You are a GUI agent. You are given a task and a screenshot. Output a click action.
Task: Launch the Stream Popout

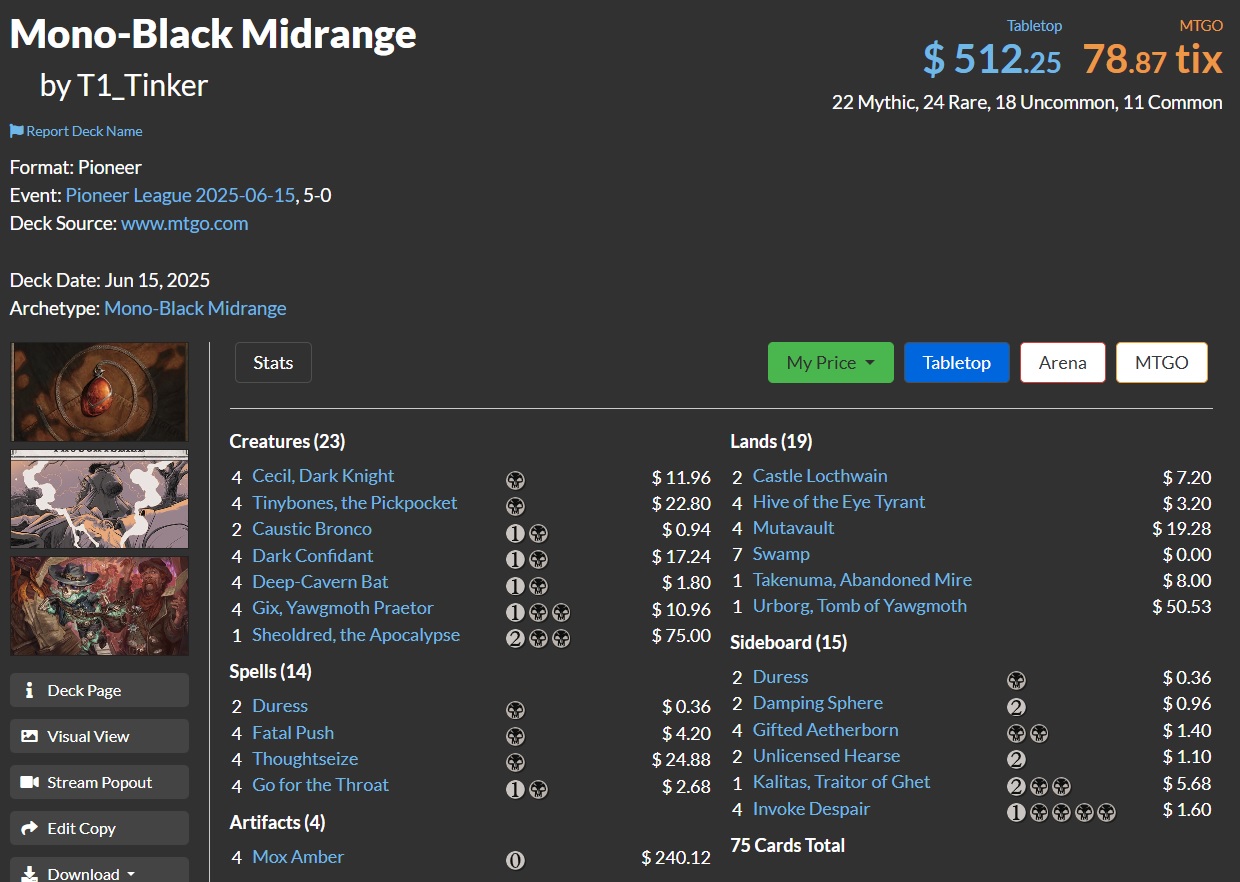point(99,782)
